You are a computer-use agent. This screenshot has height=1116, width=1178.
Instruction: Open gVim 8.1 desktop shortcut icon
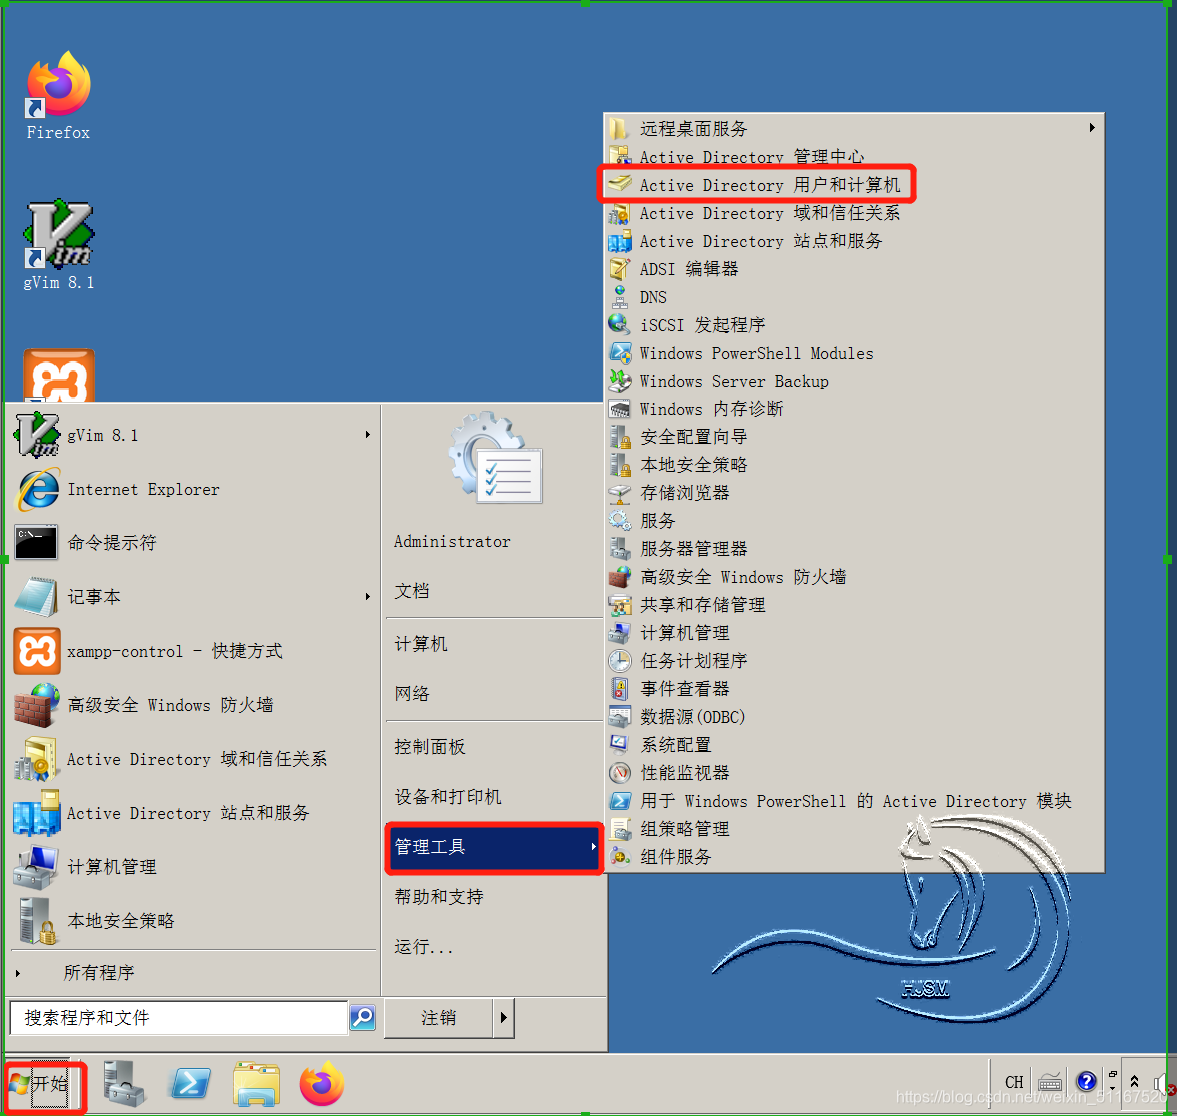pyautogui.click(x=59, y=234)
